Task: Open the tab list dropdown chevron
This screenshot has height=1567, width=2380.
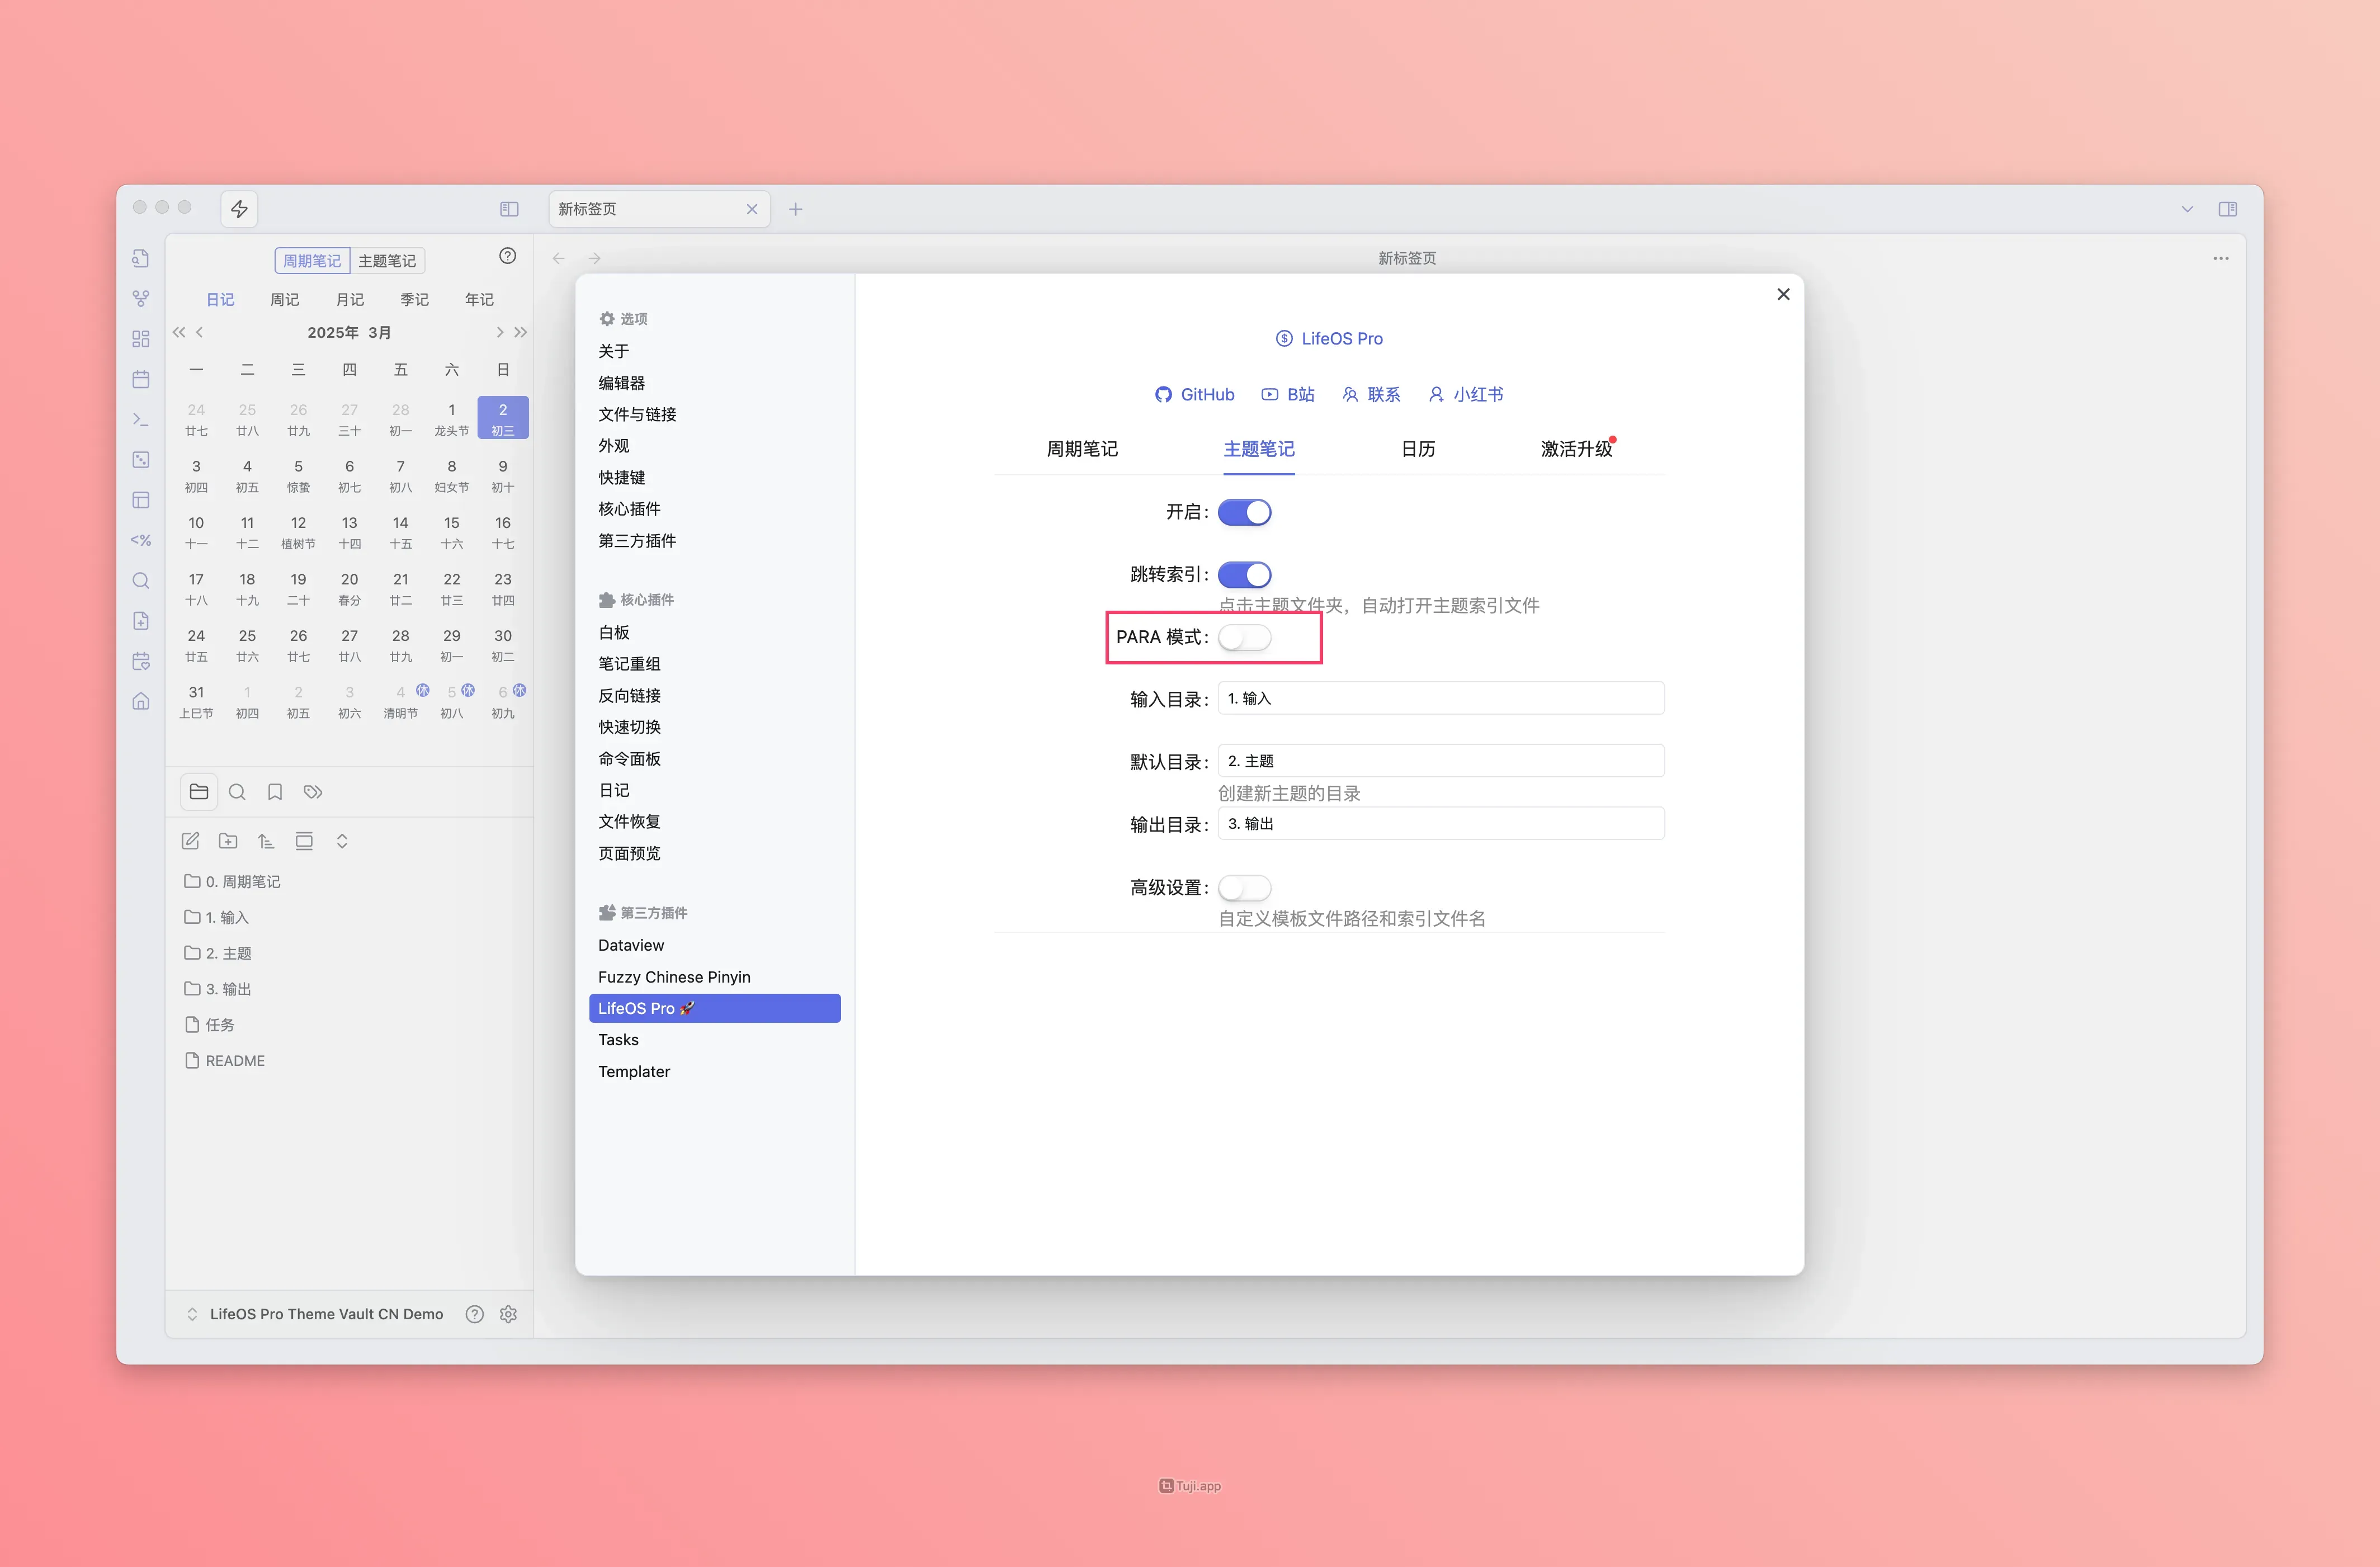Action: click(x=2187, y=209)
